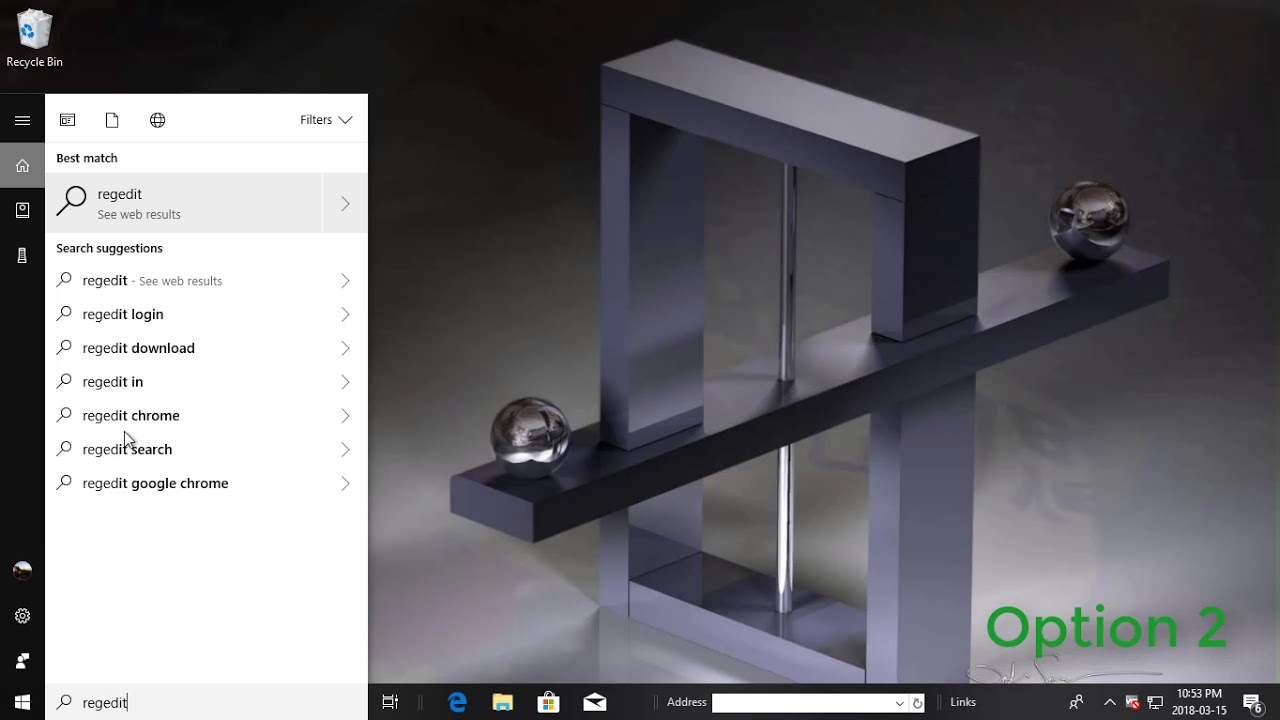Open the regedit best match result
The height and width of the screenshot is (720, 1280).
184,203
